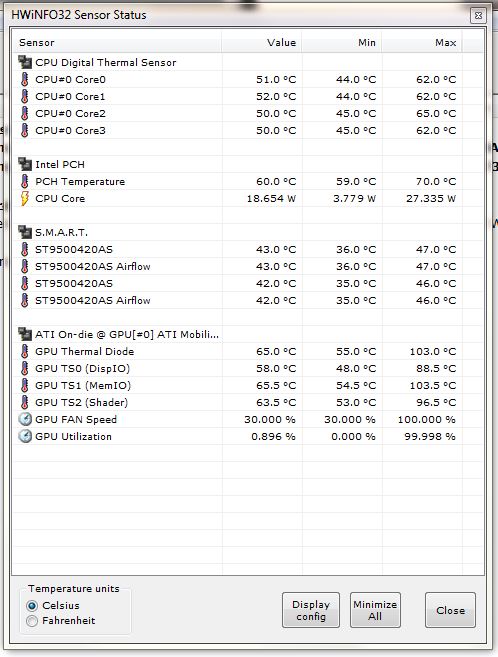Click thermometer icon beside CPU#0 Core1

click(25, 96)
